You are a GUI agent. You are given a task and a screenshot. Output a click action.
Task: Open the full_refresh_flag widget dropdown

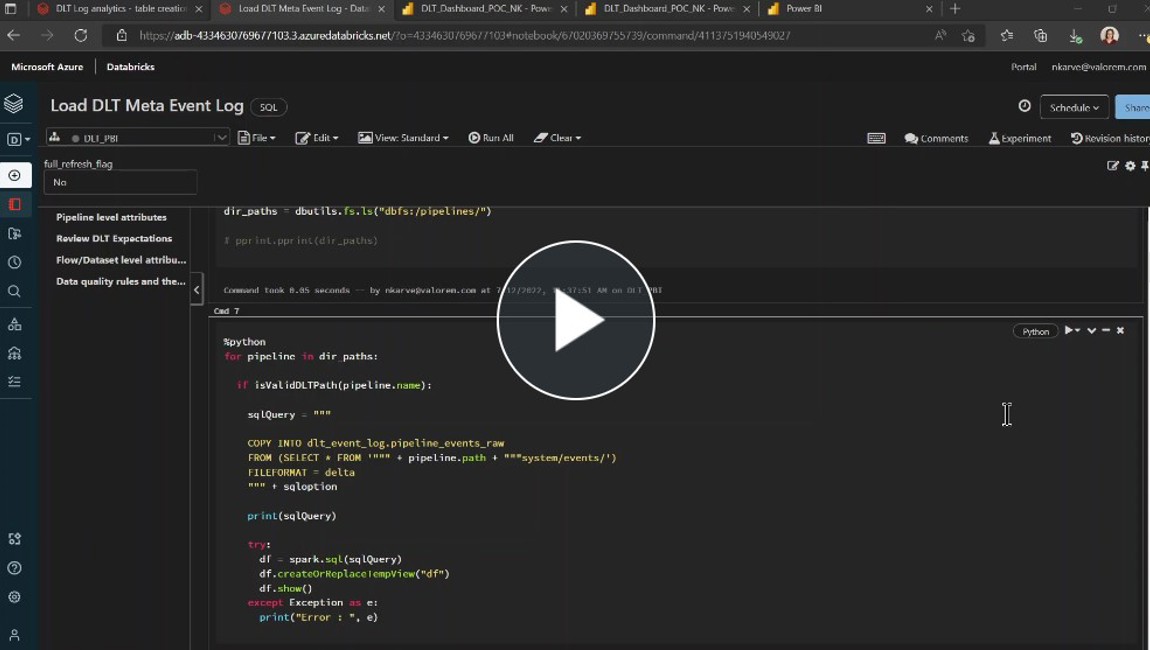point(120,182)
